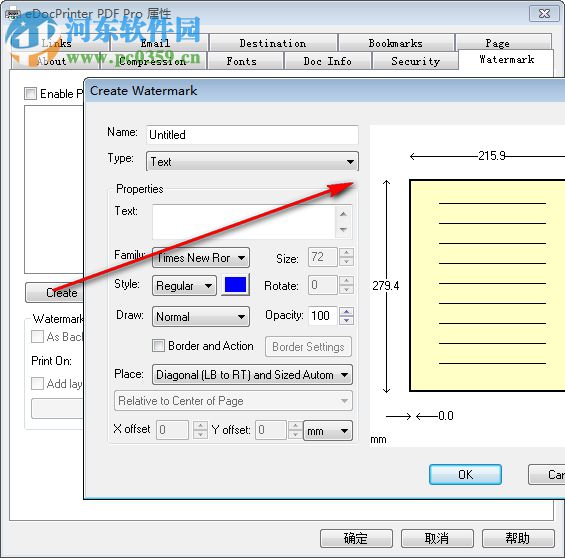Image resolution: width=565 pixels, height=558 pixels.
Task: Click the Name input field with Untitled
Action: 252,135
